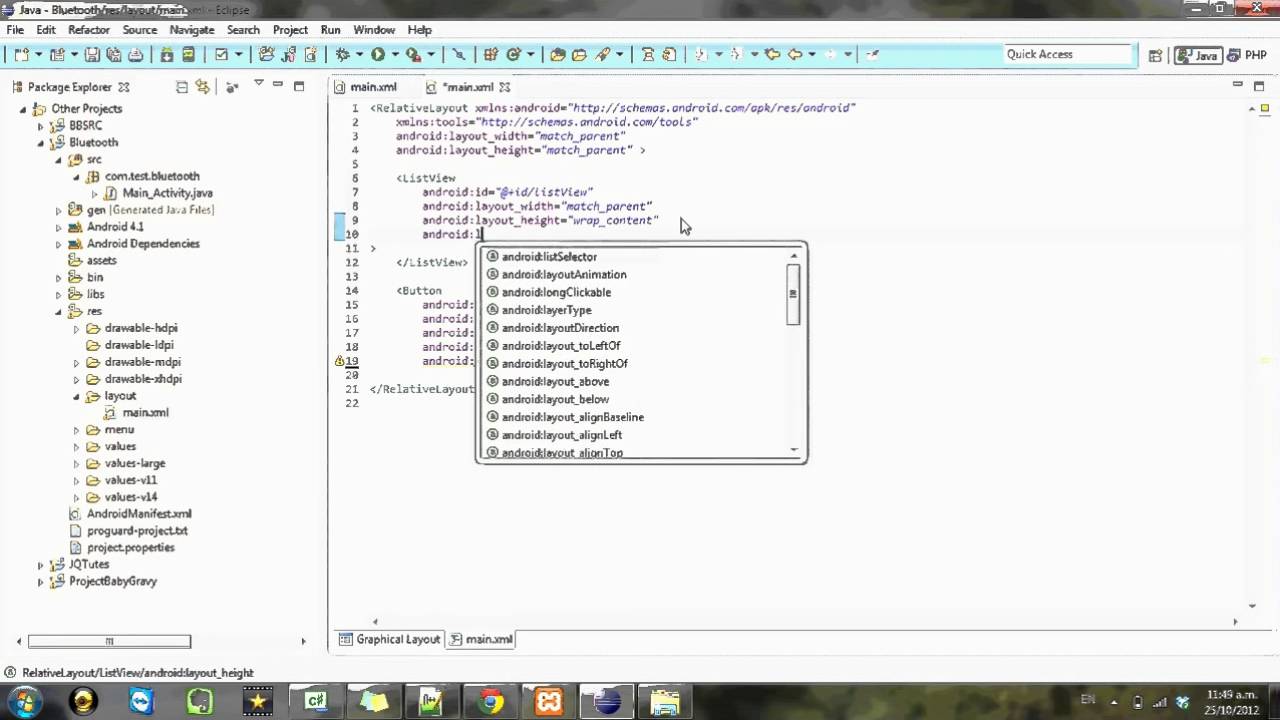
Task: Open Chrome from the taskbar
Action: click(x=491, y=702)
